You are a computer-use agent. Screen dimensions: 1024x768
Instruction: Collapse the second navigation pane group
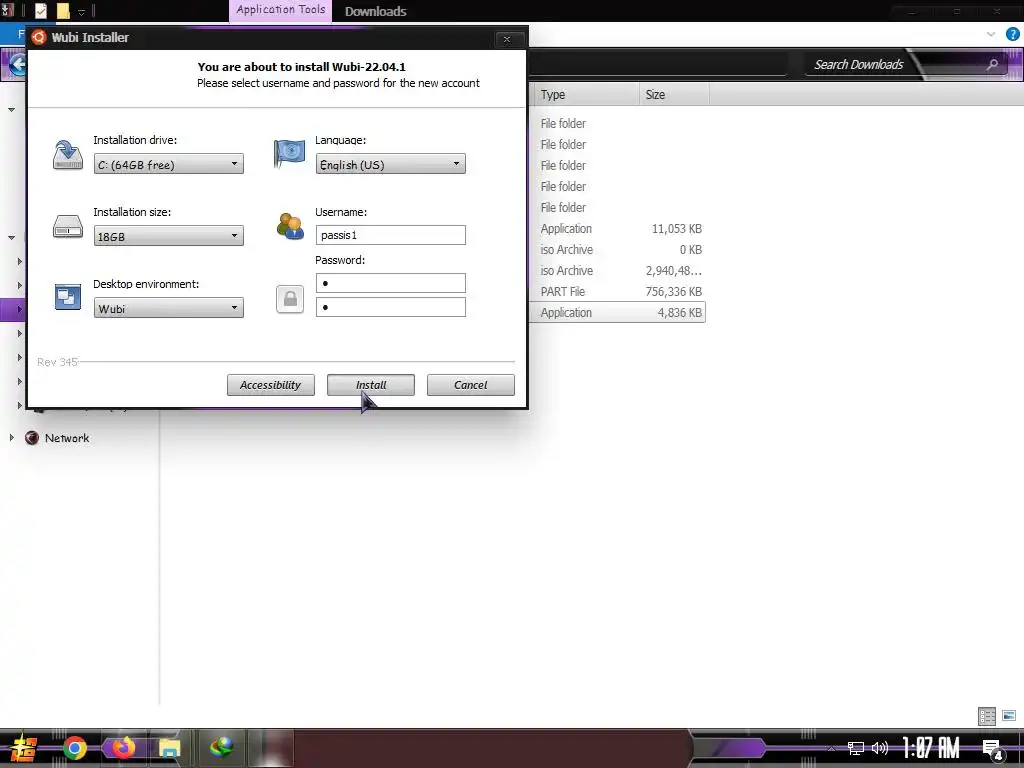(x=11, y=238)
